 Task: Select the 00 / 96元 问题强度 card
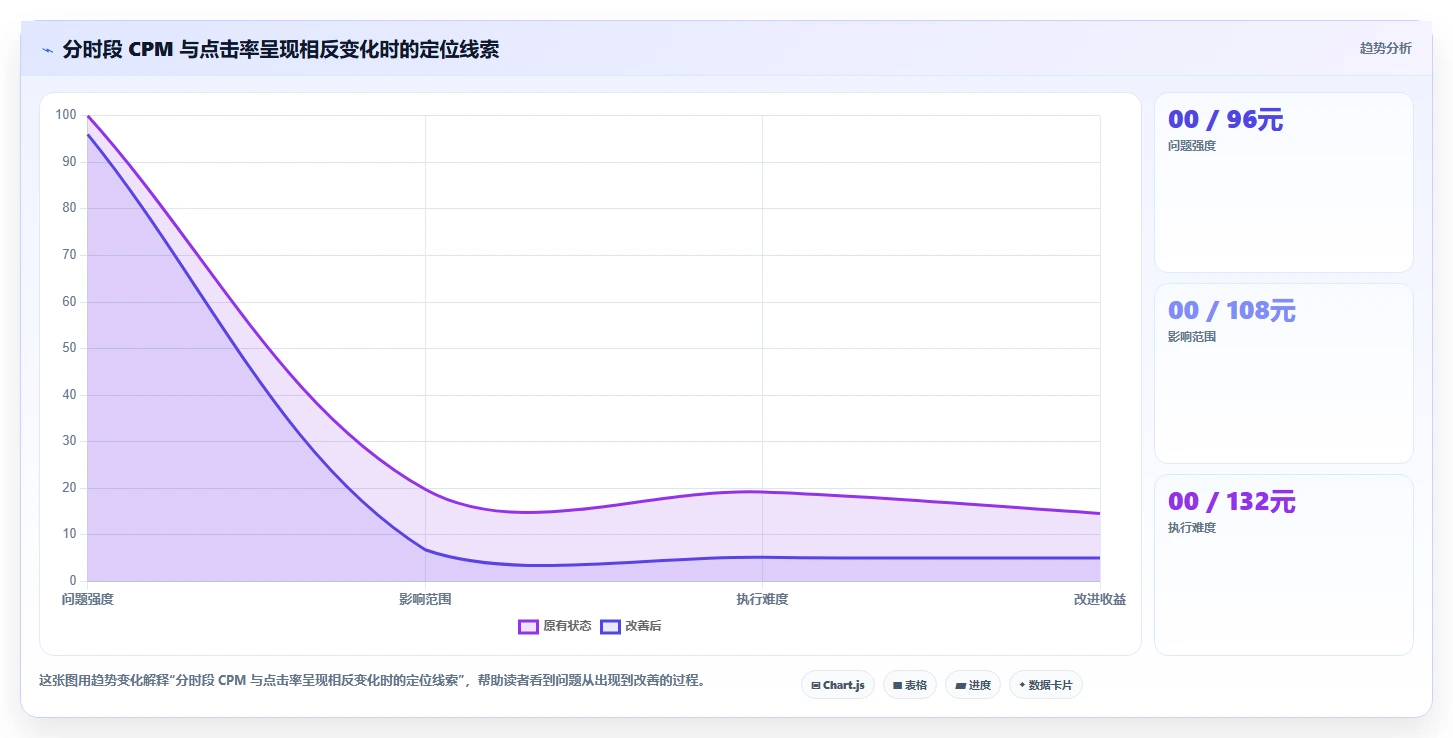tap(1284, 182)
